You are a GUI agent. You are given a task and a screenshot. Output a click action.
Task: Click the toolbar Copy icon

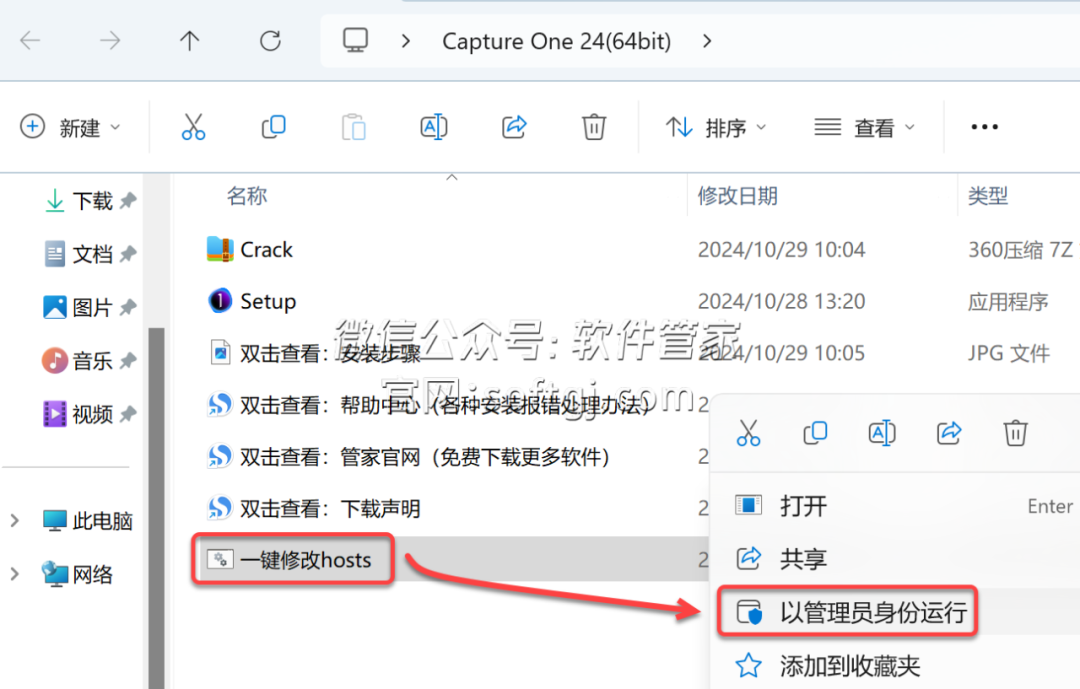click(273, 127)
